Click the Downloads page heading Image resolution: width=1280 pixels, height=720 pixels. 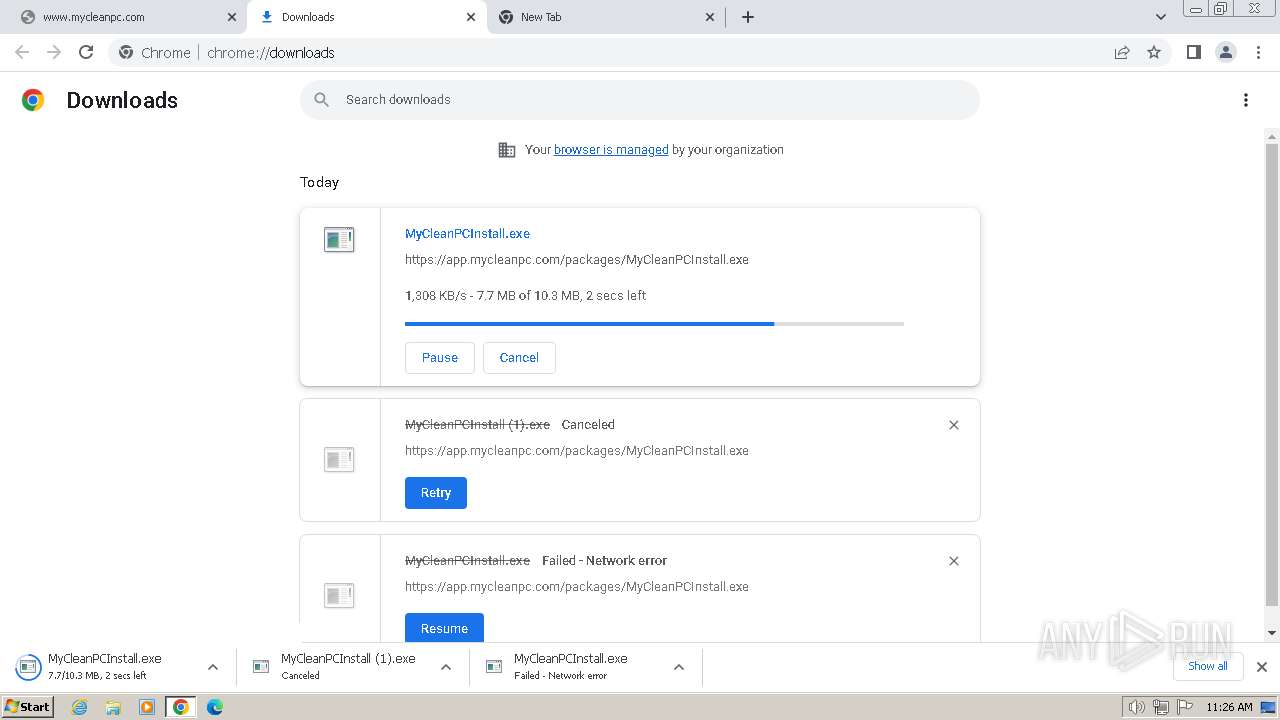122,100
